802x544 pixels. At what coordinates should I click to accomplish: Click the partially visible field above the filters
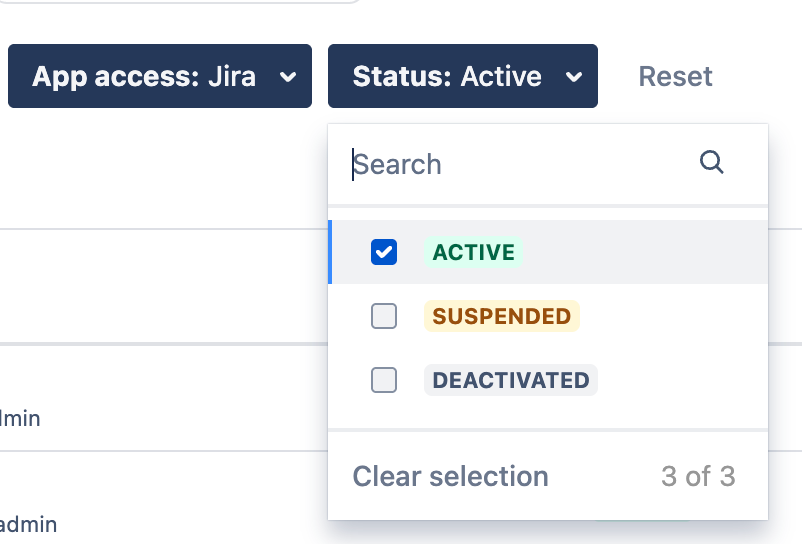coord(180,2)
